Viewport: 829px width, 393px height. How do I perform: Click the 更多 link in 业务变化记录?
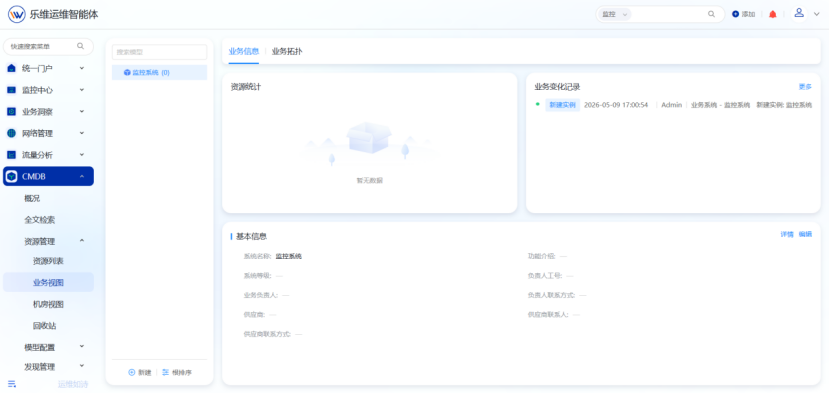pos(805,87)
